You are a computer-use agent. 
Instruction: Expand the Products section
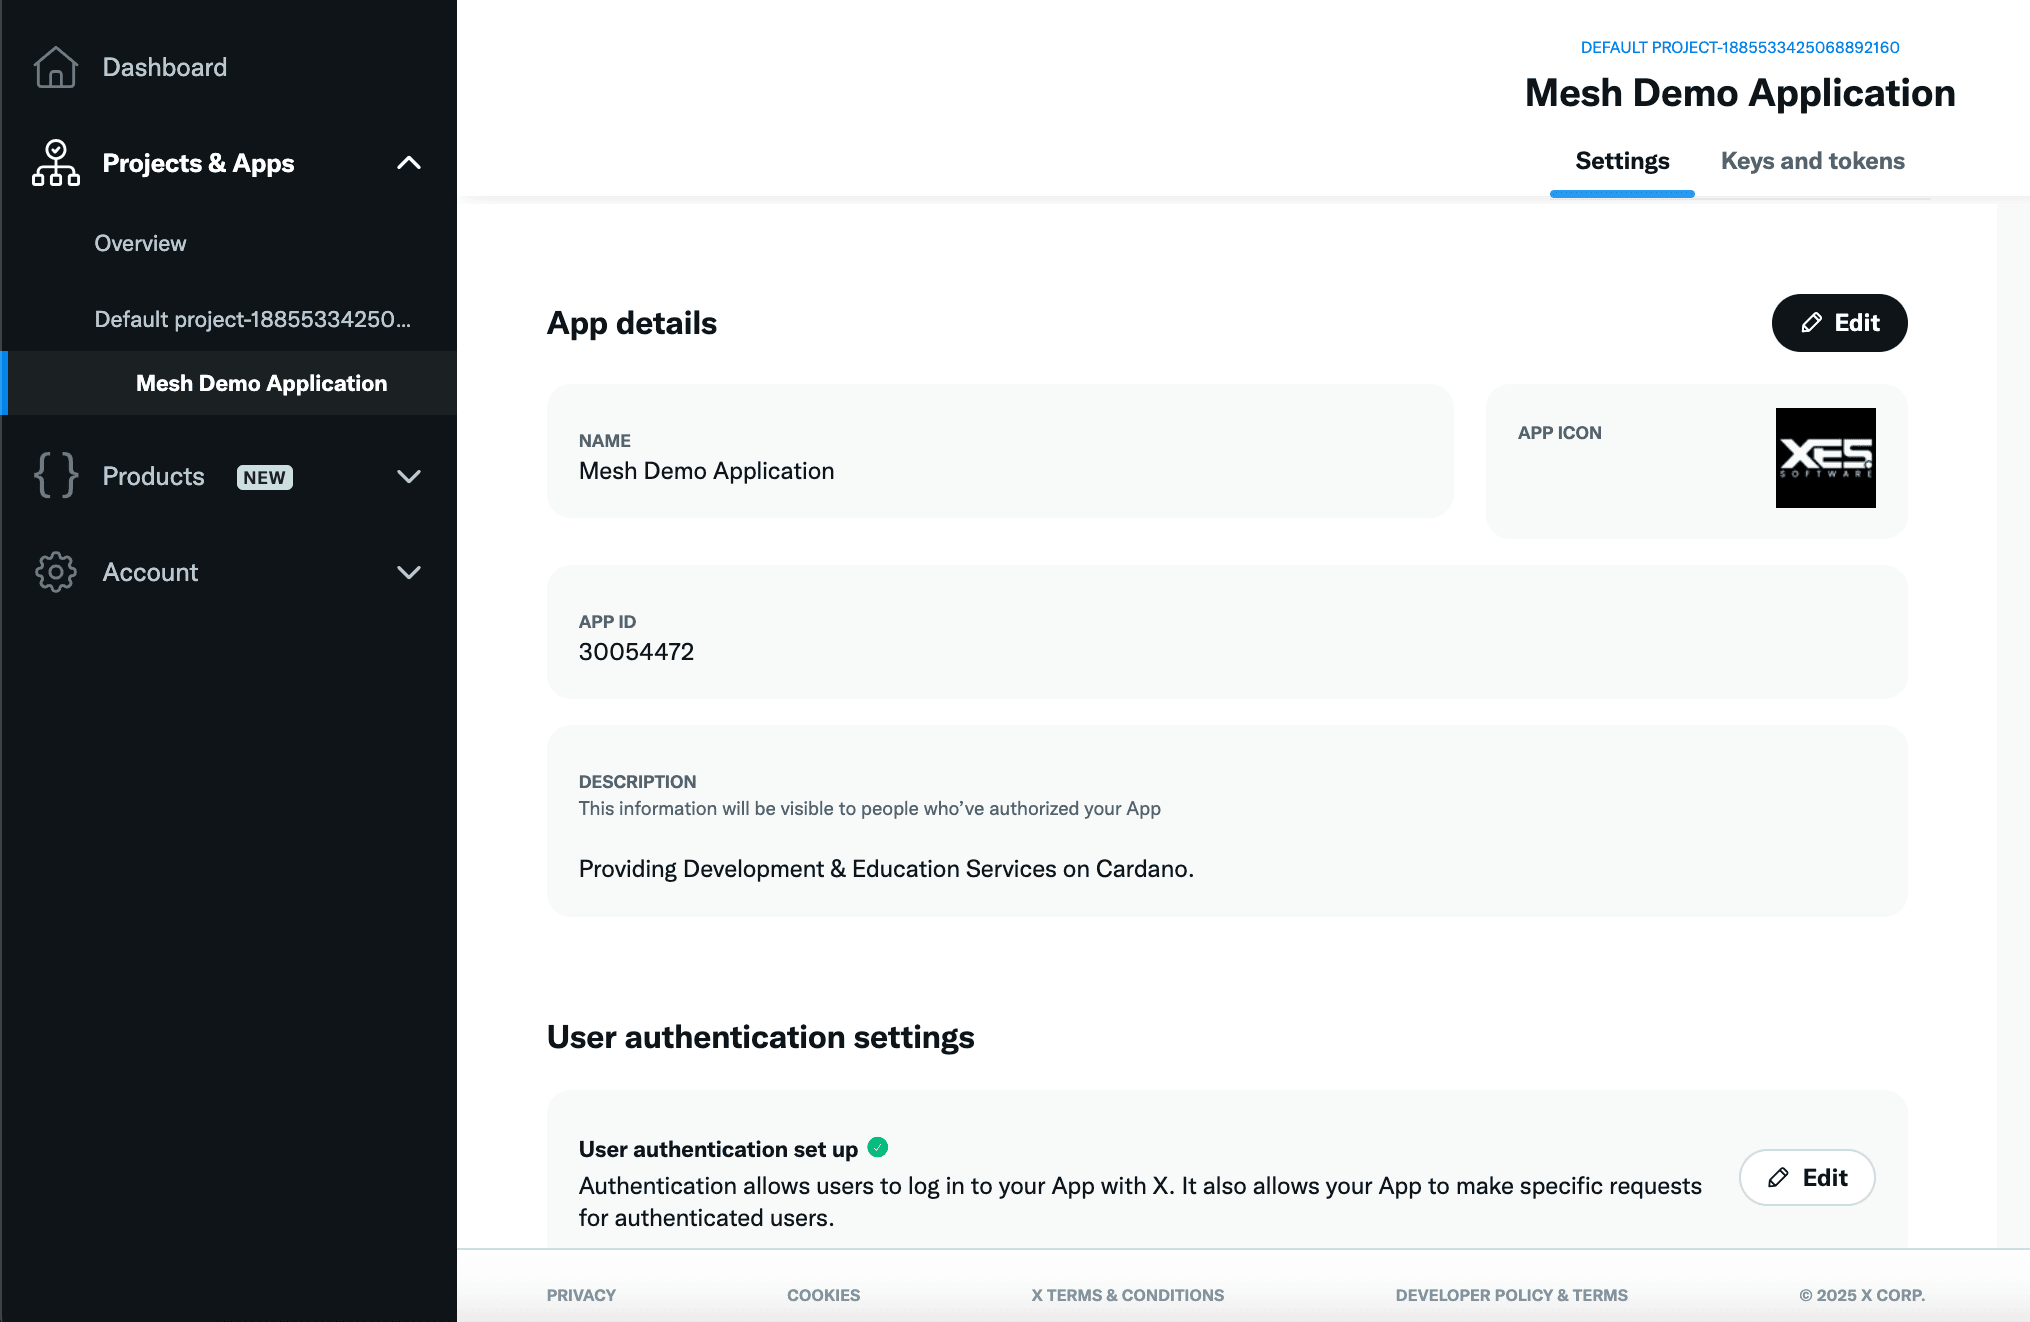409,477
